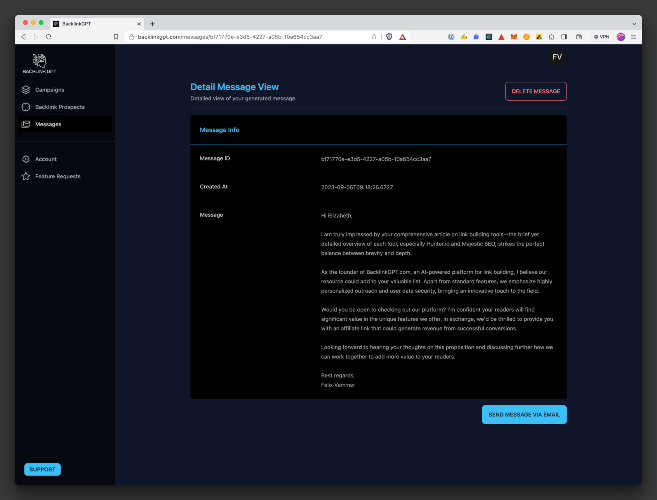Open Brave Rewards triangle icon
Image resolution: width=657 pixels, height=500 pixels.
[x=402, y=37]
